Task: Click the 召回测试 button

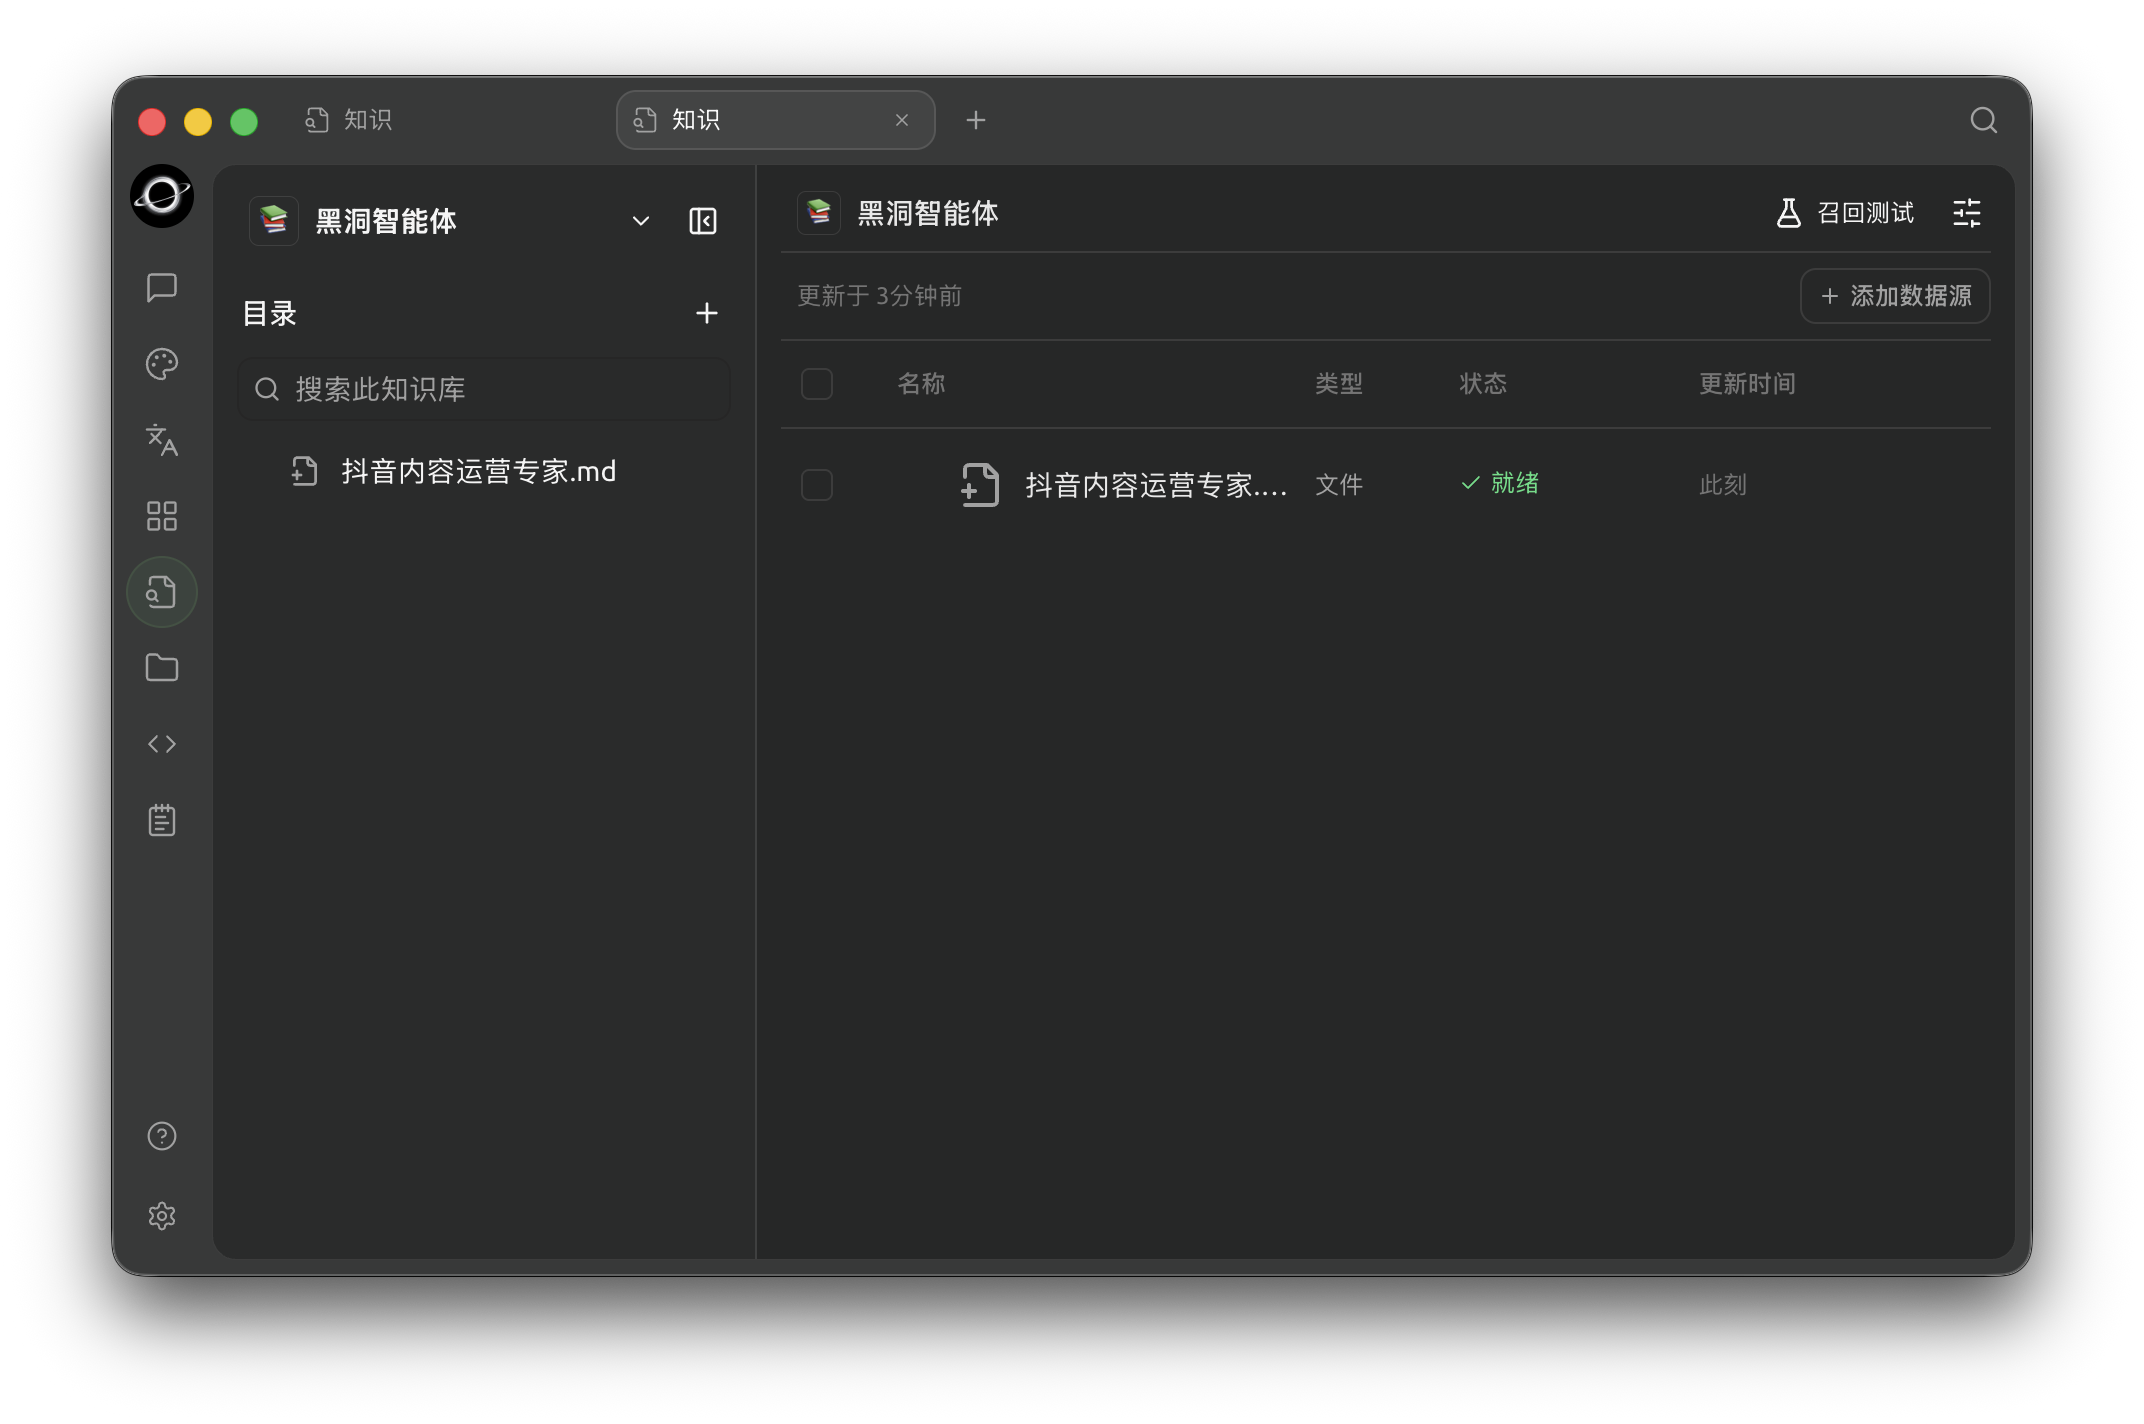Action: coord(1845,213)
